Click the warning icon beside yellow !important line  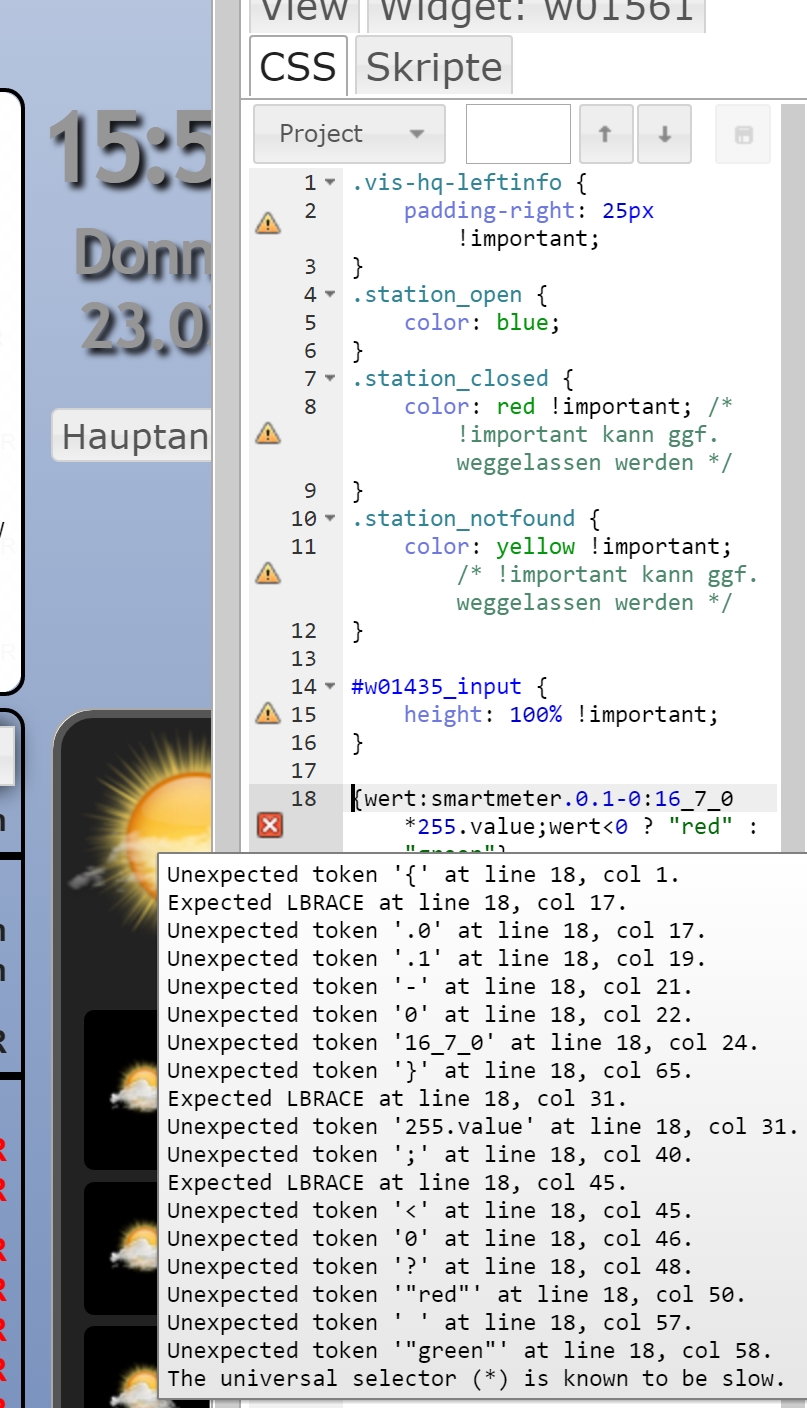click(268, 573)
